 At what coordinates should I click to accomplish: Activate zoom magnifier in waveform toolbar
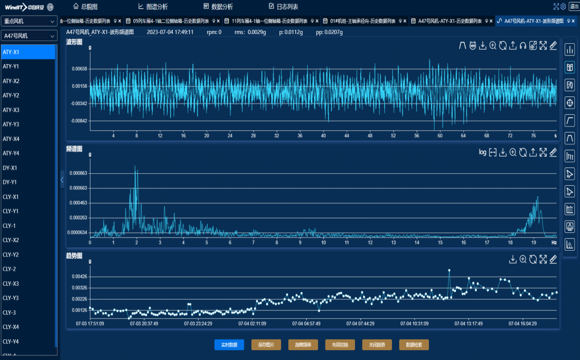pyautogui.click(x=493, y=46)
